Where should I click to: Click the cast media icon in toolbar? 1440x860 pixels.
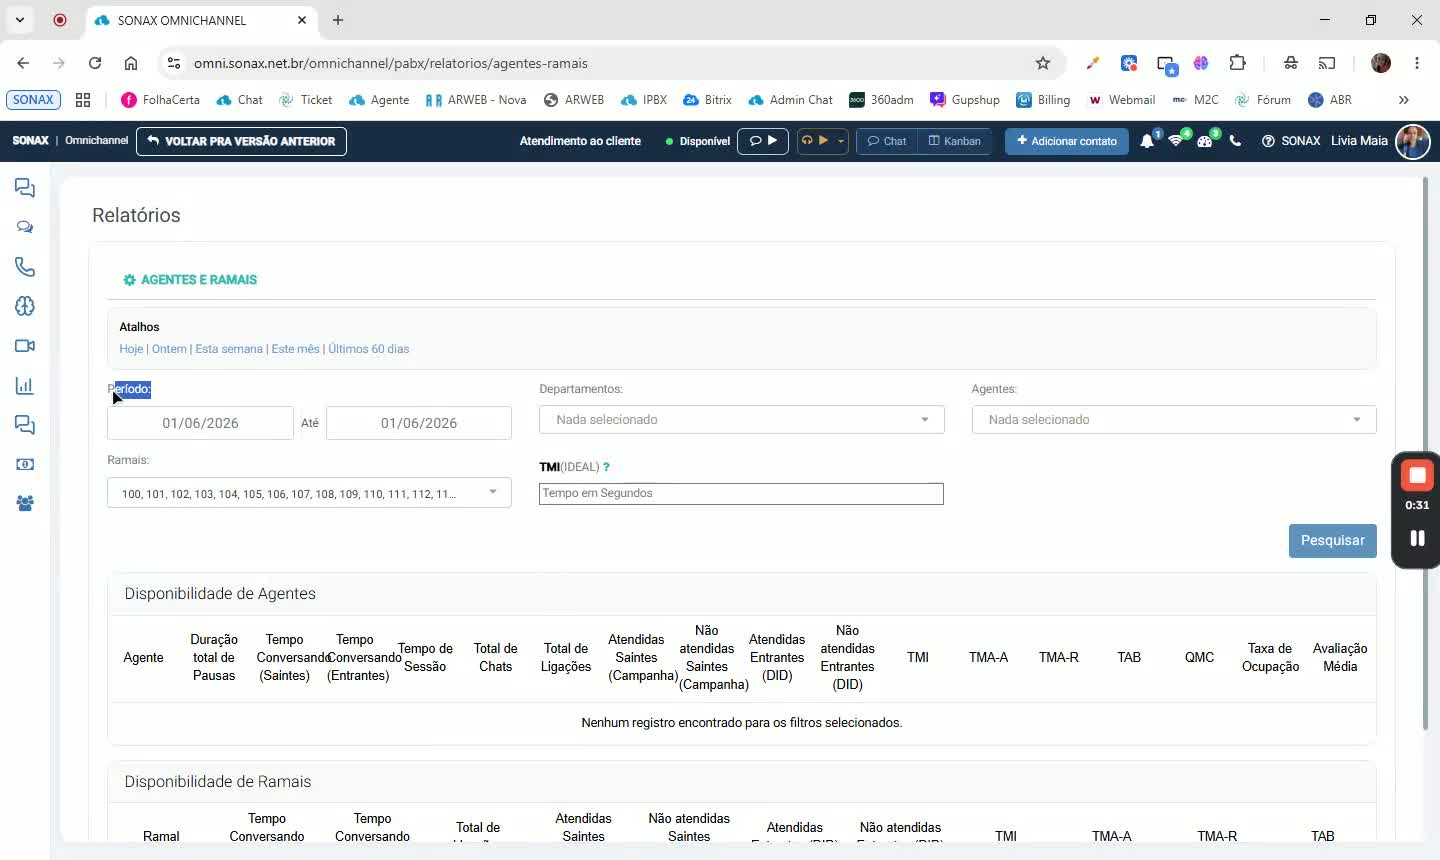[1327, 63]
